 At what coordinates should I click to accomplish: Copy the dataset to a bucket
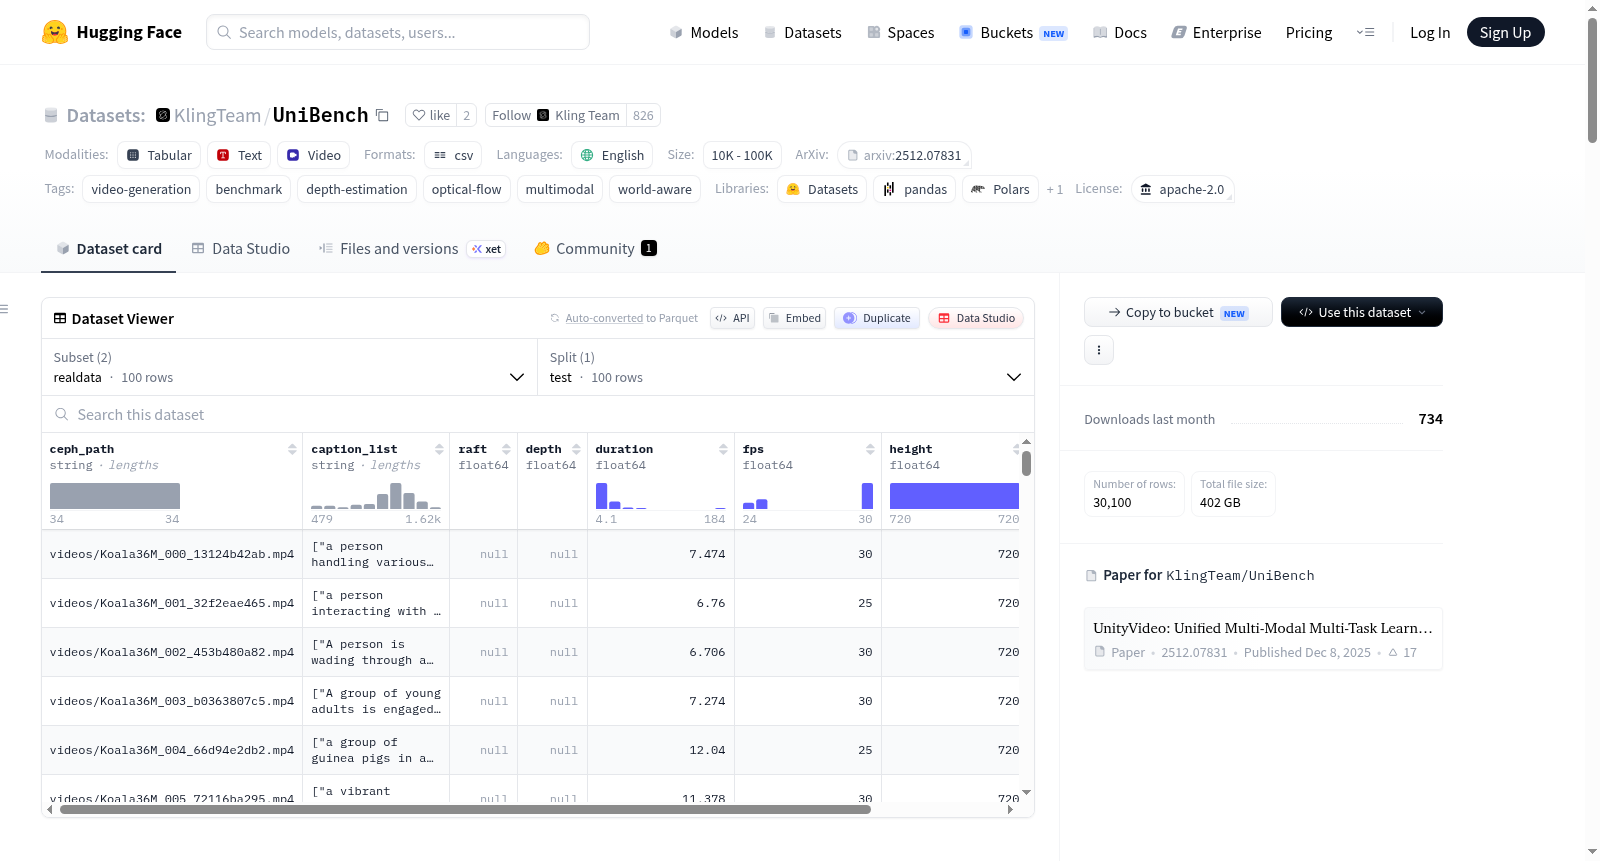coord(1178,312)
